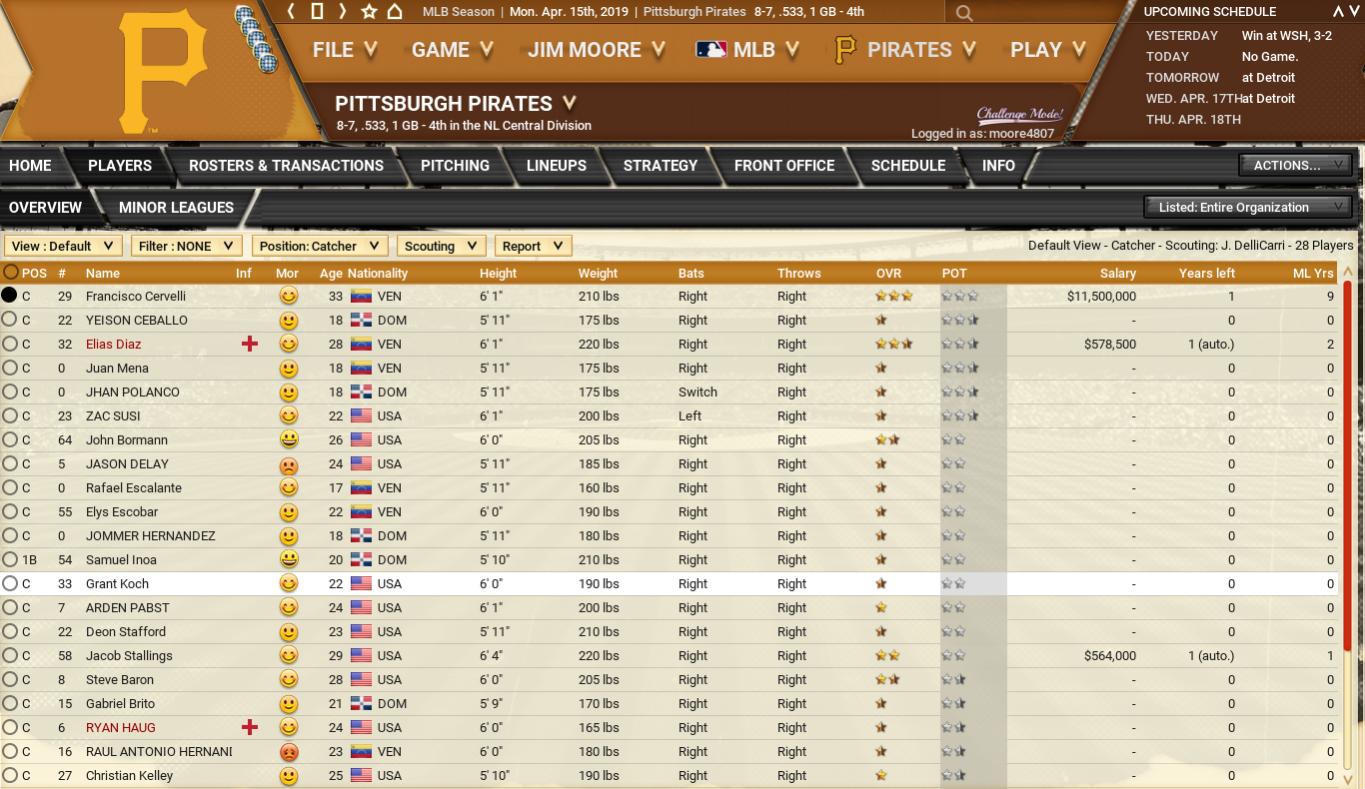Go back with the left arrow icon
Screen dimensions: 1365x789
(291, 12)
